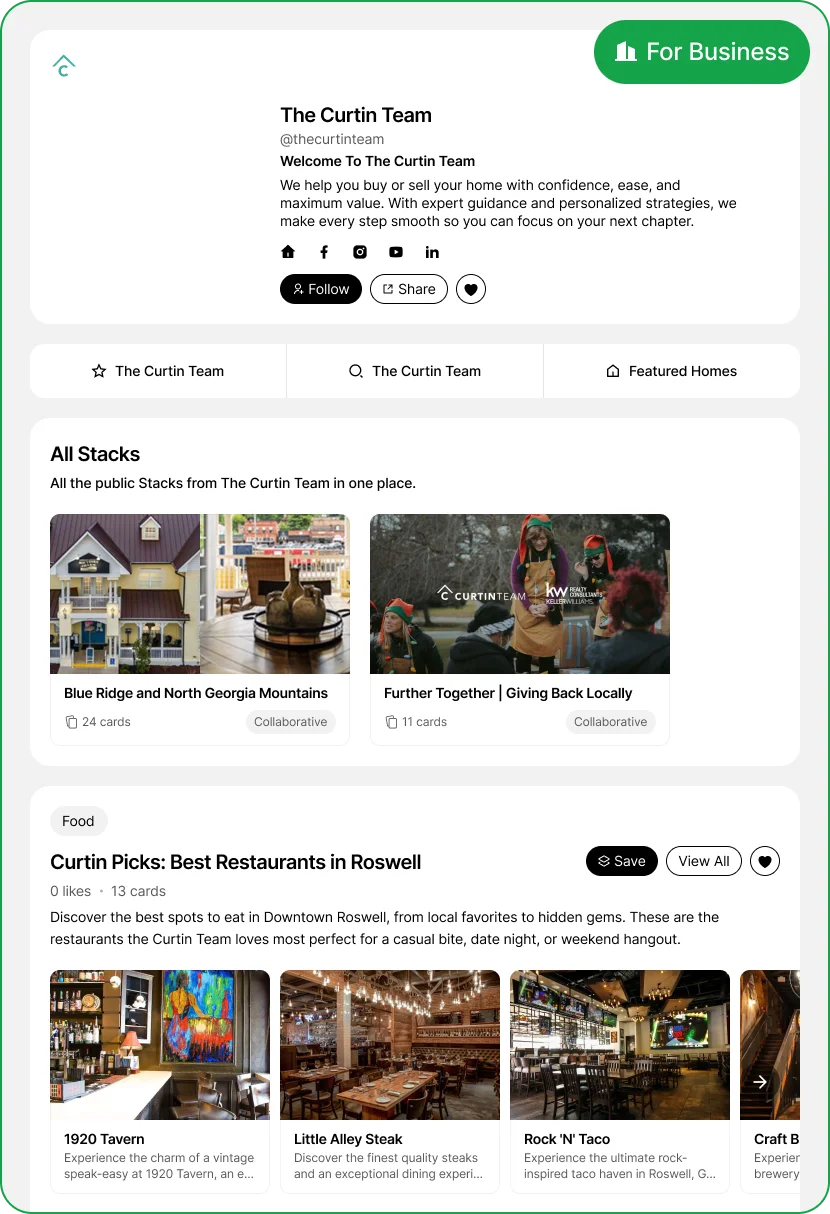Select the search-icon The Curtin Team tab
The height and width of the screenshot is (1214, 830).
pos(415,371)
